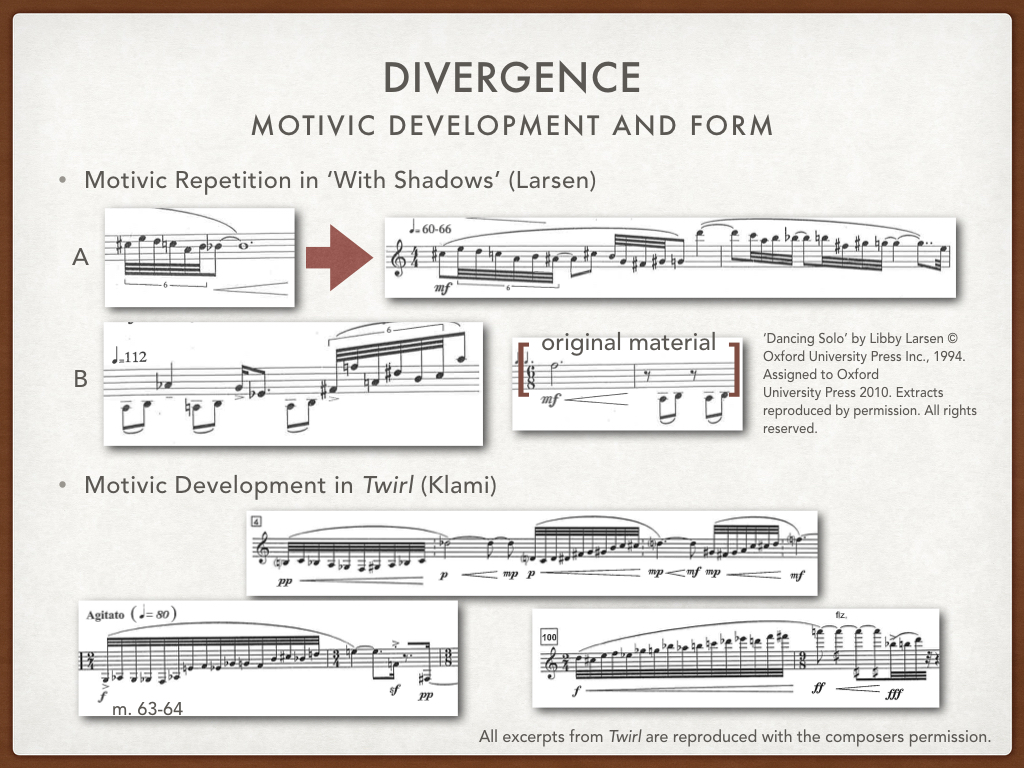Click the 'Dancing Solo' by Libby Larsen copyright text
This screenshot has width=1024, height=768.
click(870, 383)
